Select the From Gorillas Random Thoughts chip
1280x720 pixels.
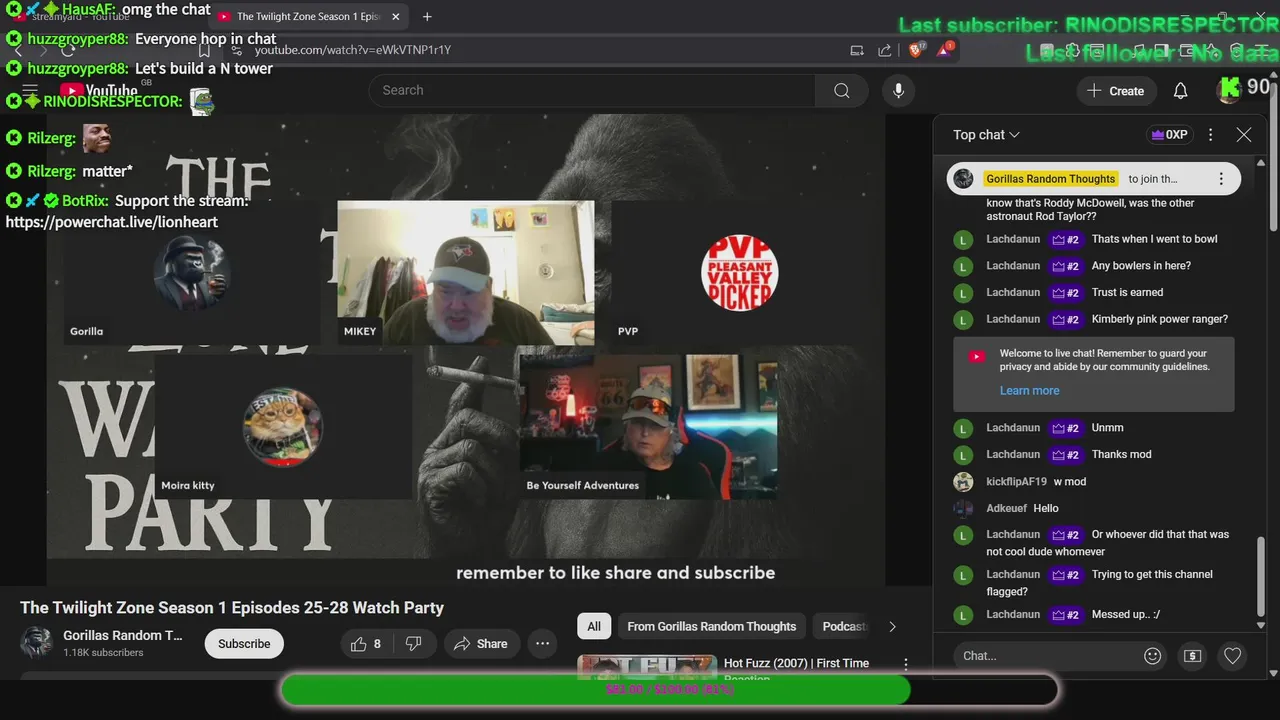point(712,627)
